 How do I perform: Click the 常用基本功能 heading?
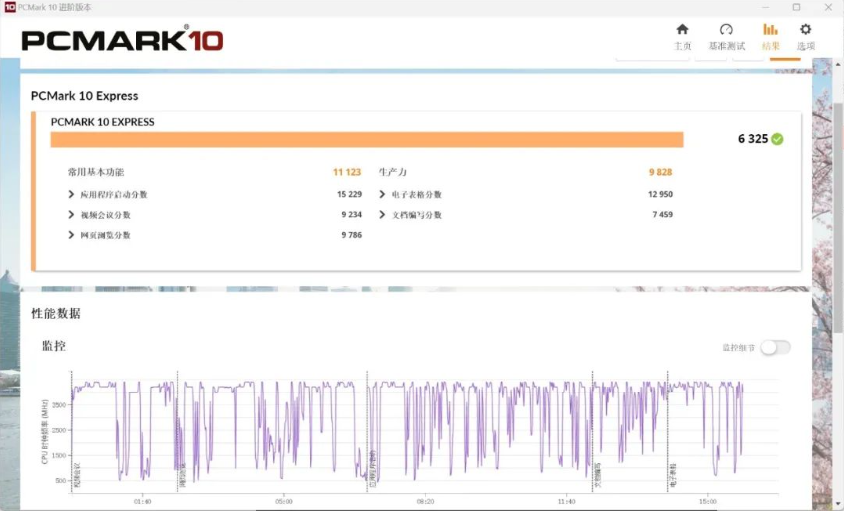[96, 172]
